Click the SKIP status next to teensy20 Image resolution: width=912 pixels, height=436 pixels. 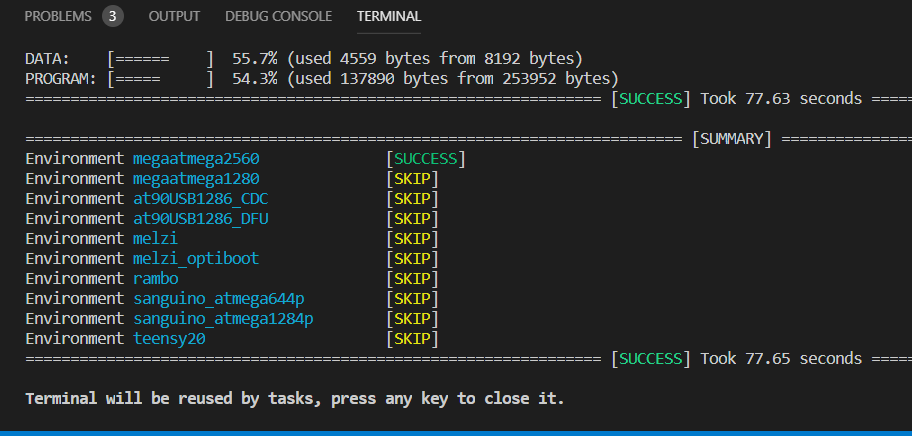tap(412, 338)
